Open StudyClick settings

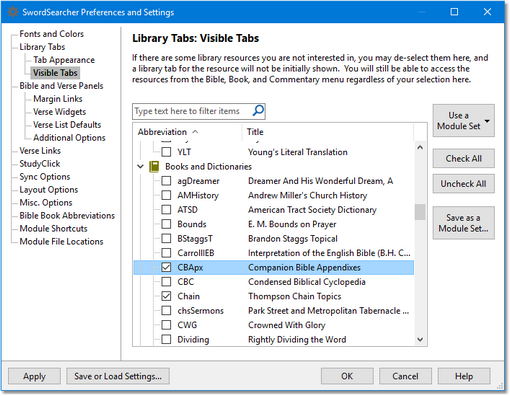tap(40, 164)
